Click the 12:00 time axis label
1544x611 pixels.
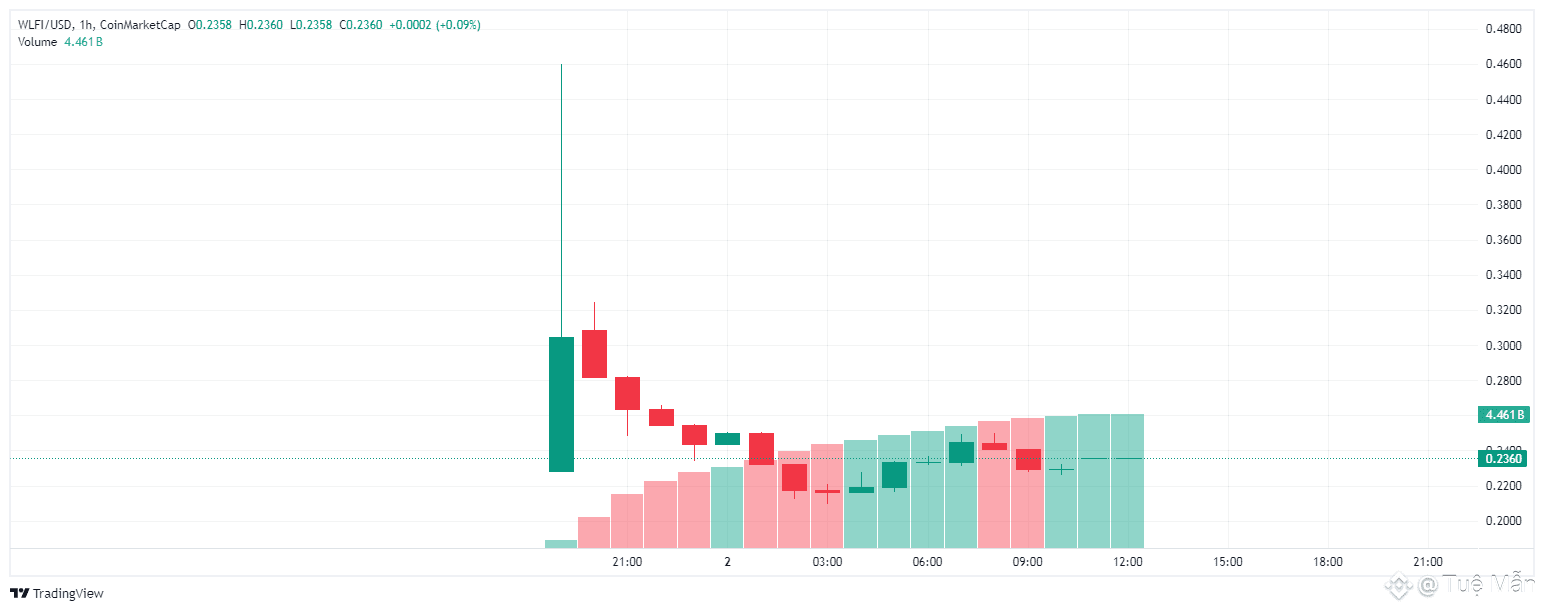[1127, 562]
